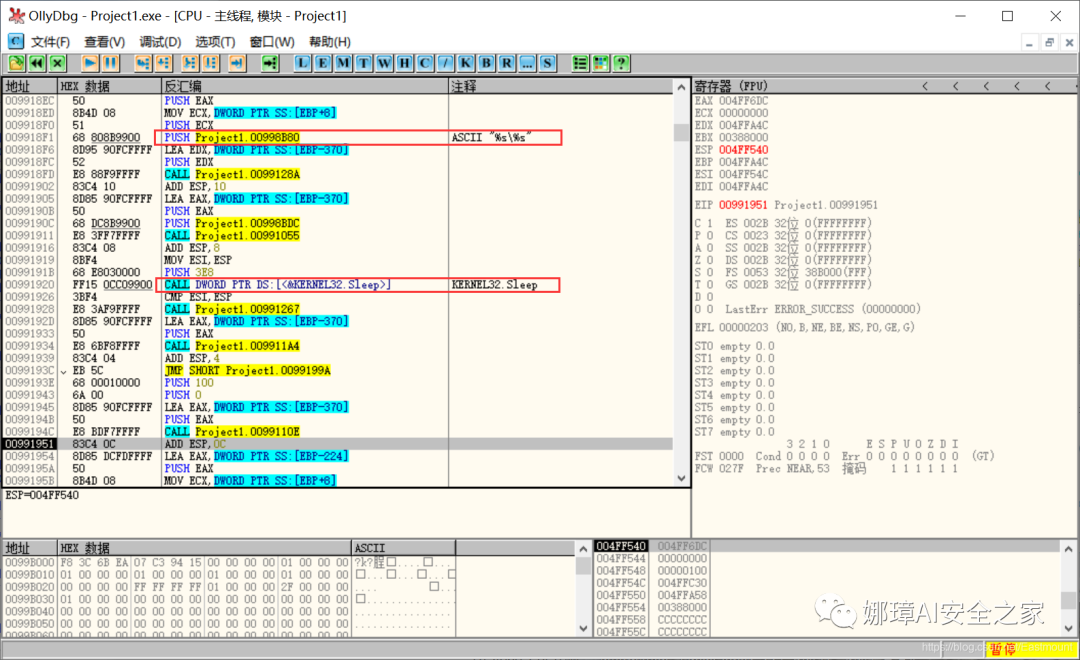The image size is (1080, 660).
Task: Open Breakpoints window with B button
Action: [486, 63]
